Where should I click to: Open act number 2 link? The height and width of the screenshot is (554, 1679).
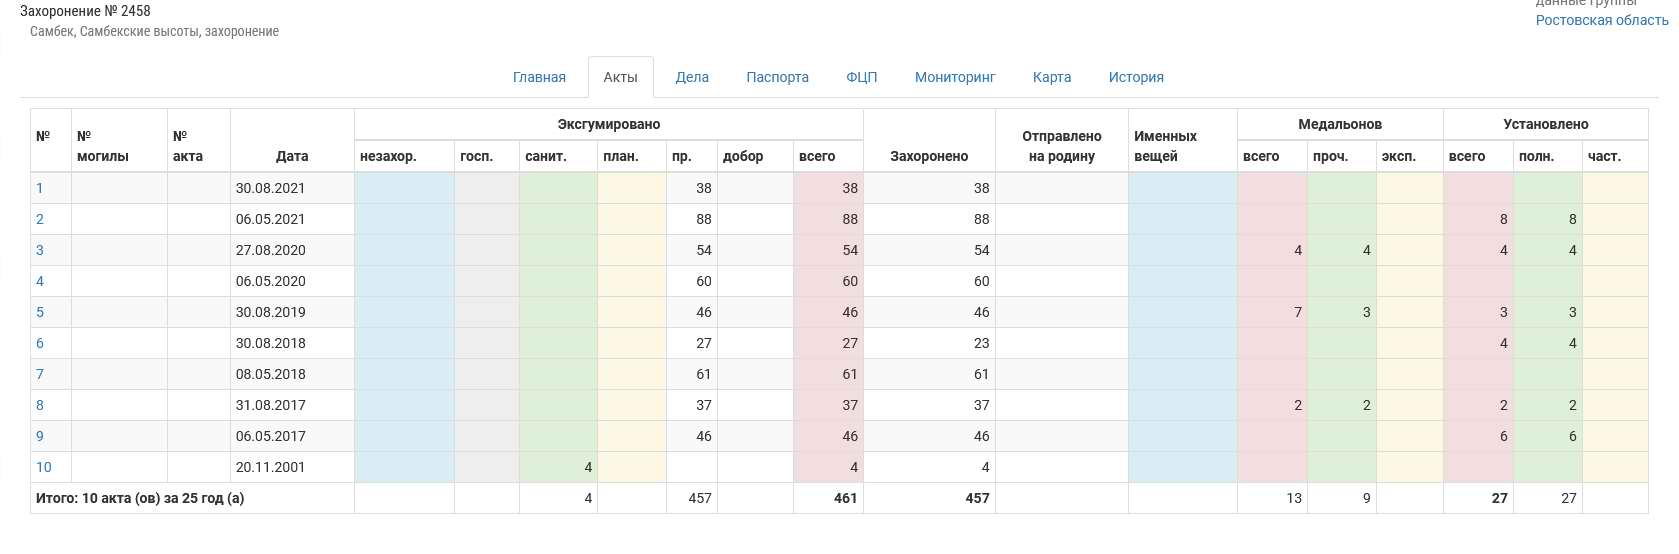(x=40, y=219)
